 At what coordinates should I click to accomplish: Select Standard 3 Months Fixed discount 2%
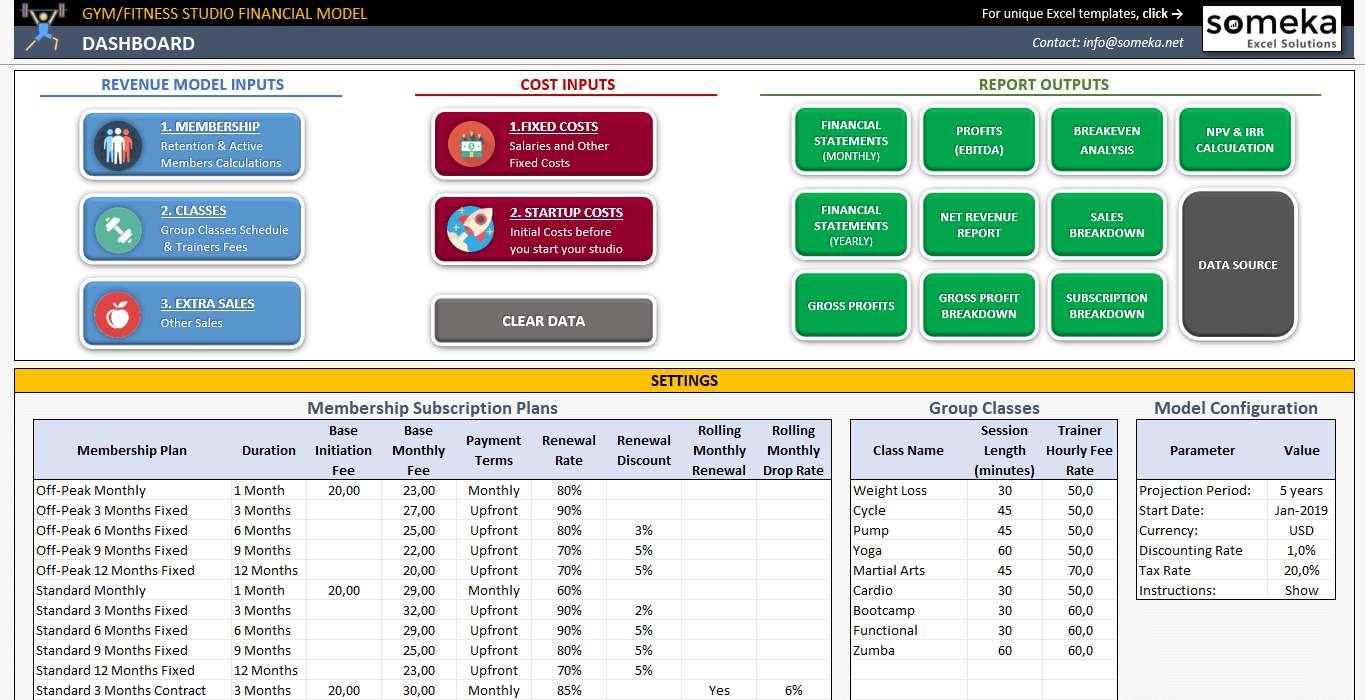[x=644, y=611]
